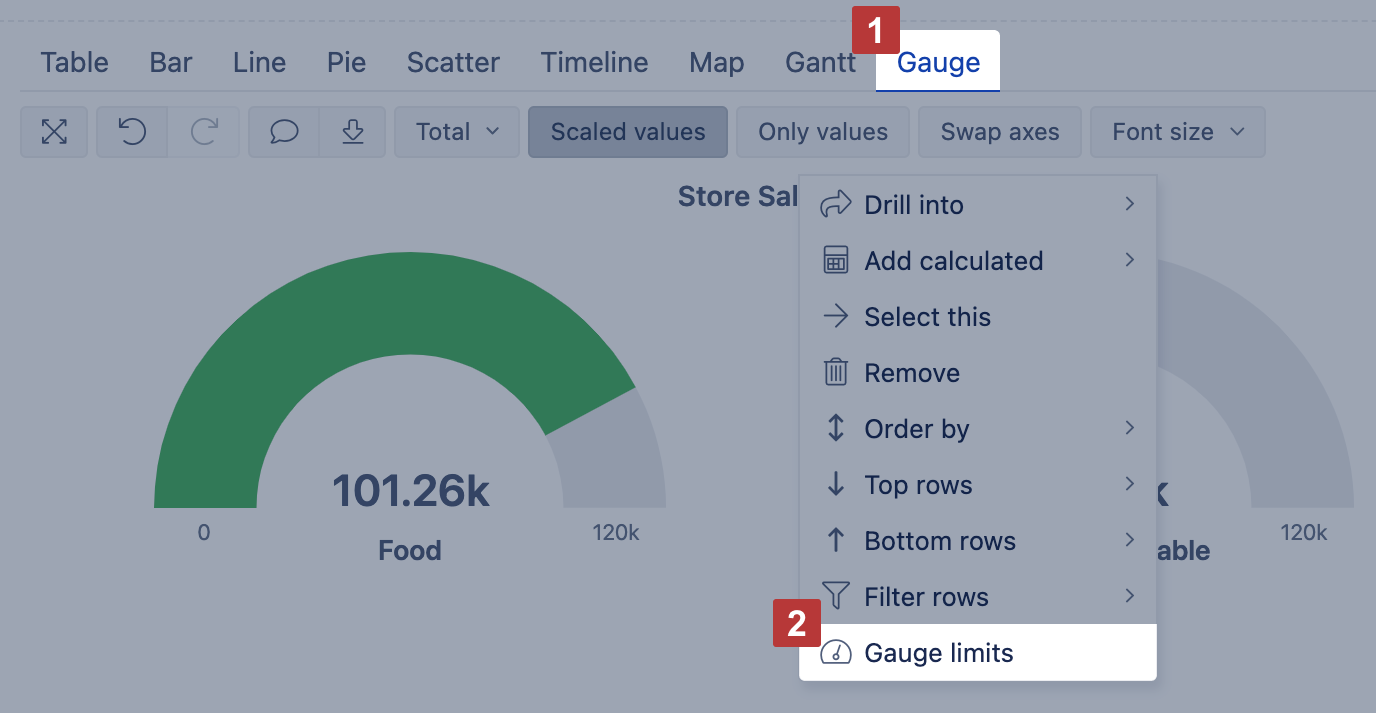Screen dimensions: 1376x713
Task: Click the 101.26k gauge value
Action: tap(410, 491)
